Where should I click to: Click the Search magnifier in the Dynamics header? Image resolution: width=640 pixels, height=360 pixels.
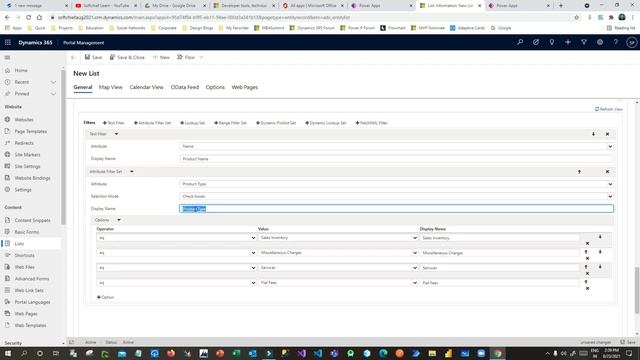point(520,42)
